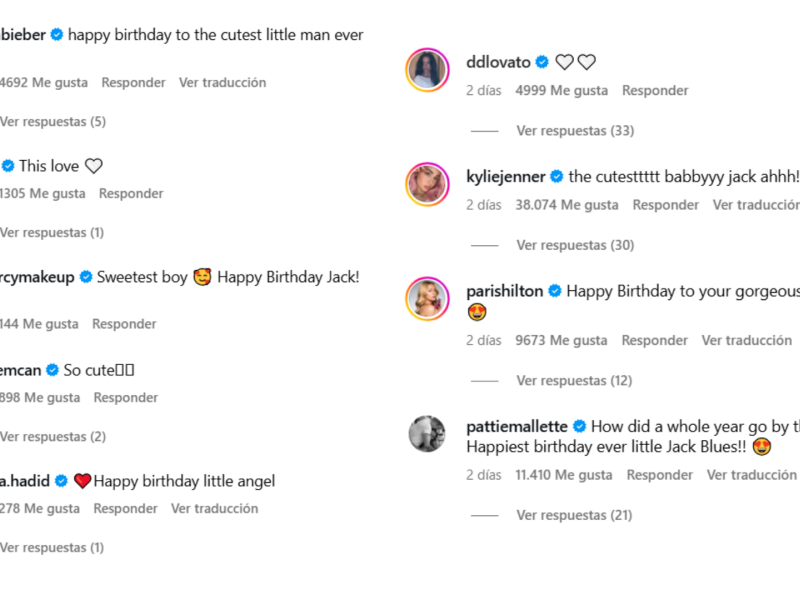Click parishilton's profile picture

point(427,298)
